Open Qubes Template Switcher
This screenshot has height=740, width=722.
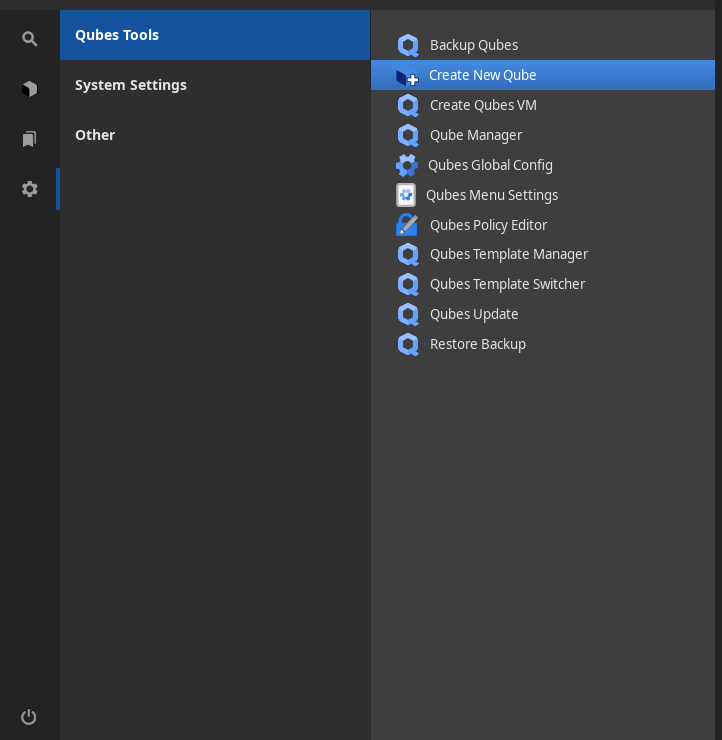tap(543, 285)
